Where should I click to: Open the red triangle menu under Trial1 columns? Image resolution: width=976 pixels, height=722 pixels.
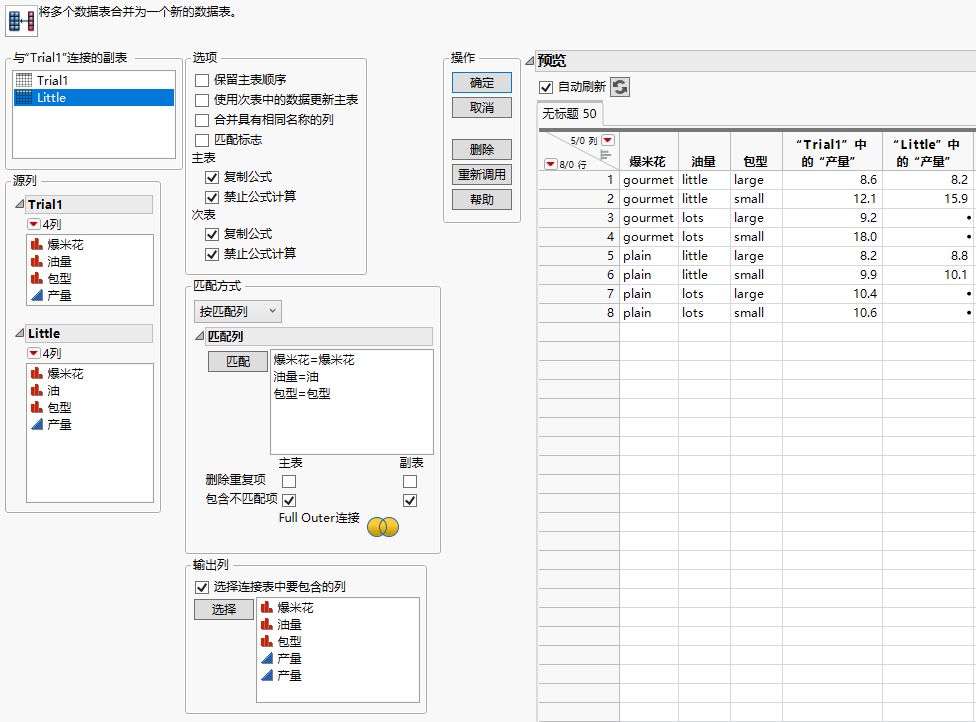click(33, 224)
